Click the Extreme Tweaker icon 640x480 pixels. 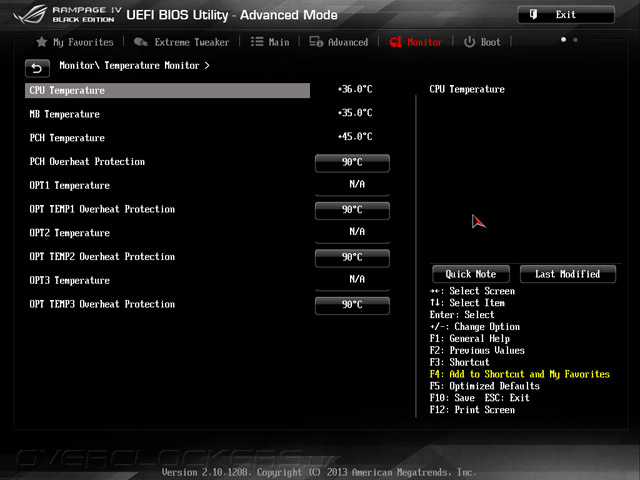(141, 42)
